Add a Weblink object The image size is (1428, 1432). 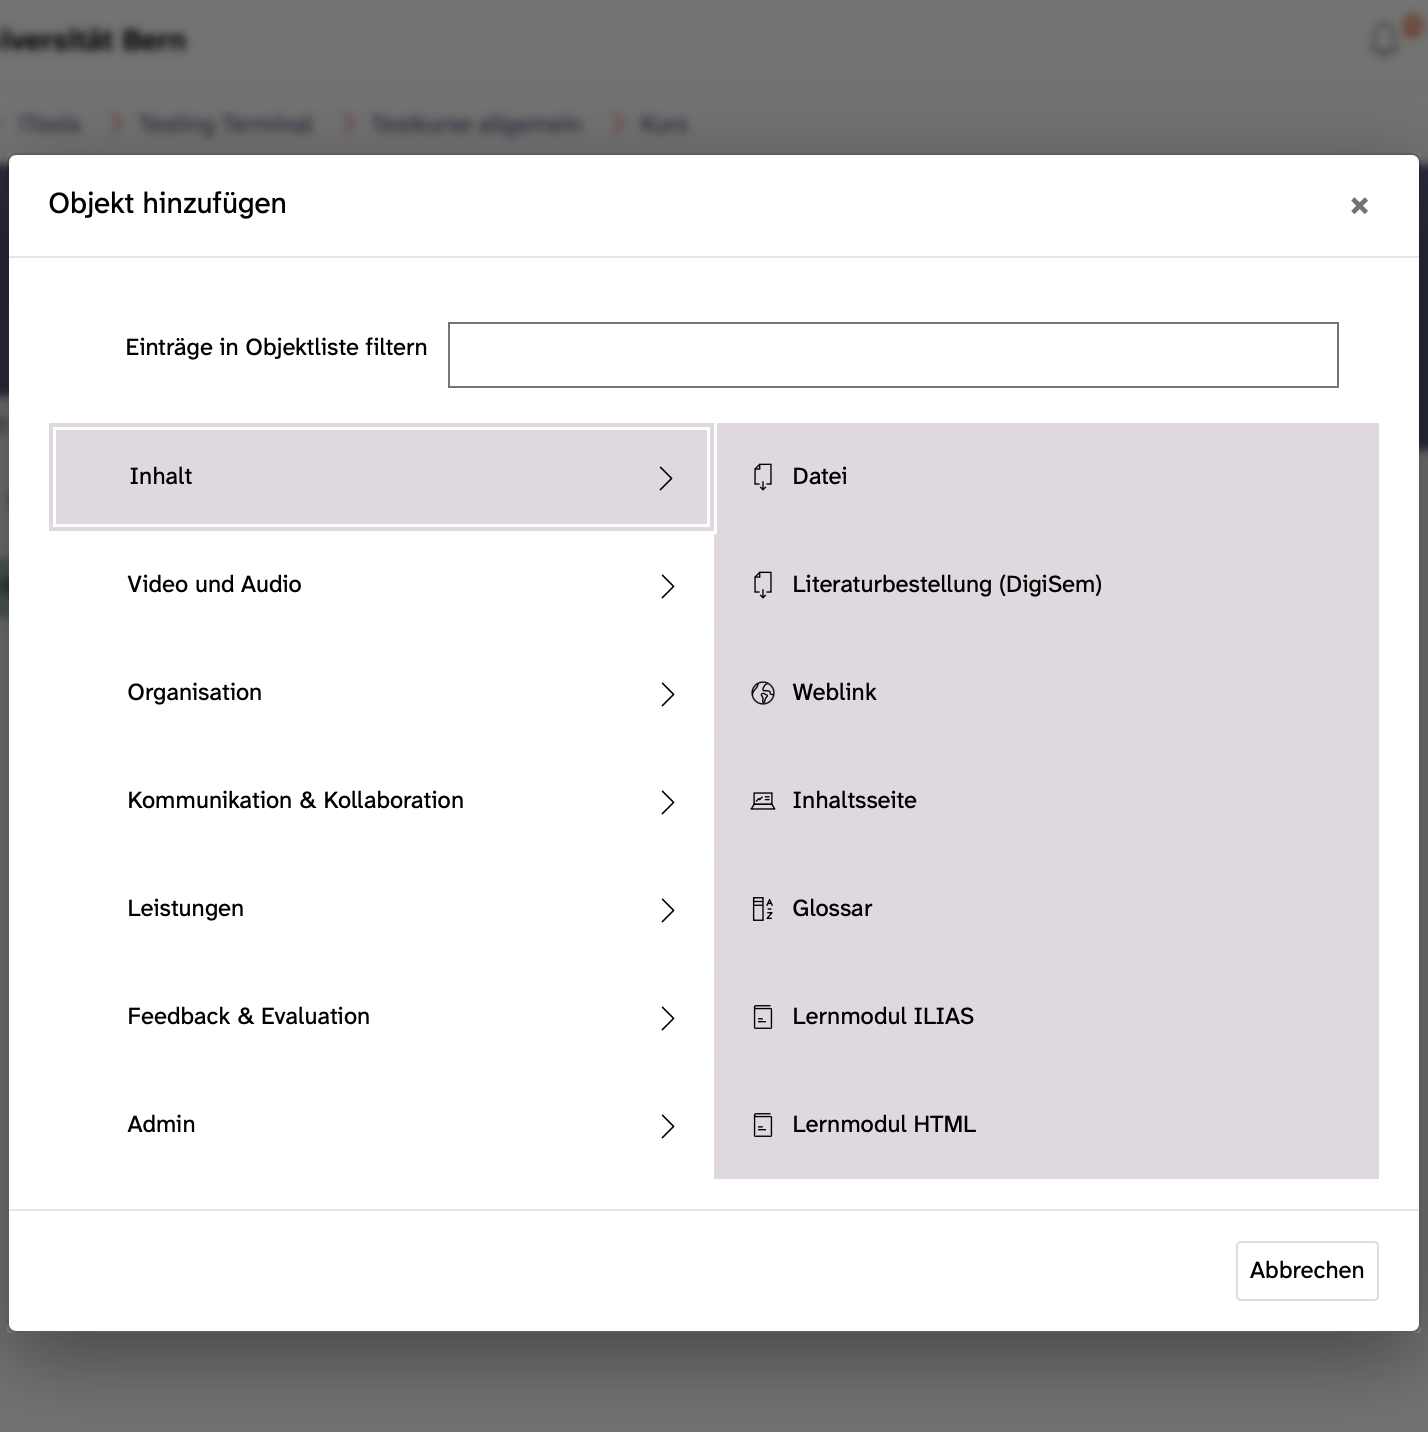click(x=1046, y=692)
